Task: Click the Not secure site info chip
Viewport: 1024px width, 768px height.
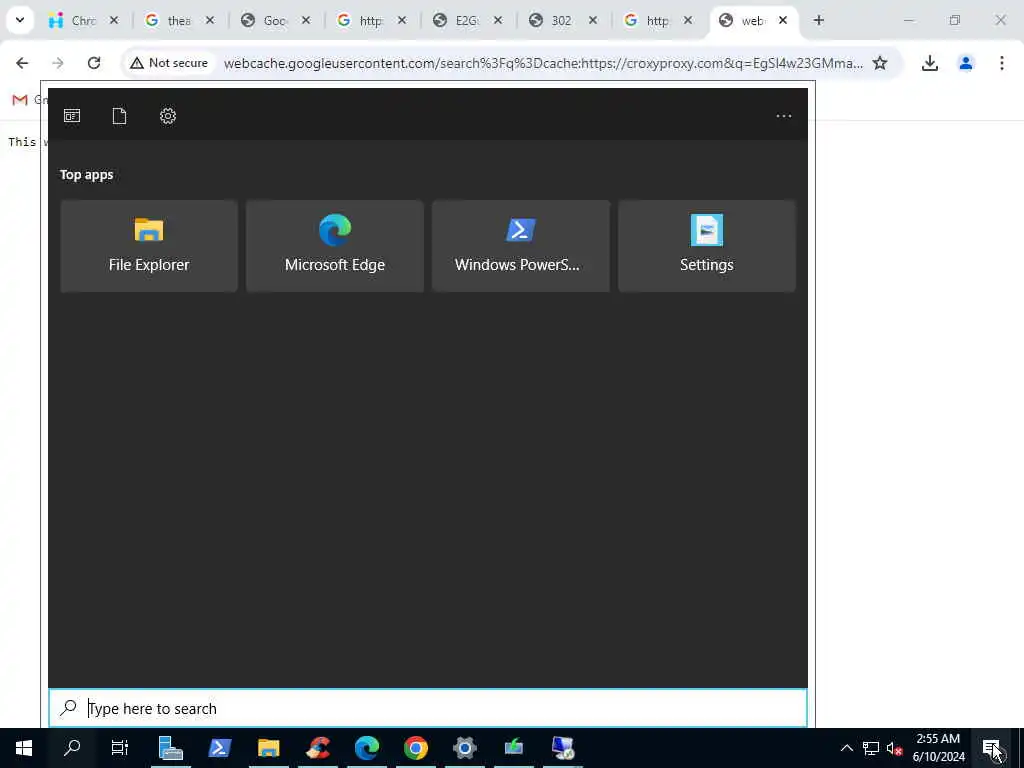Action: coord(169,63)
